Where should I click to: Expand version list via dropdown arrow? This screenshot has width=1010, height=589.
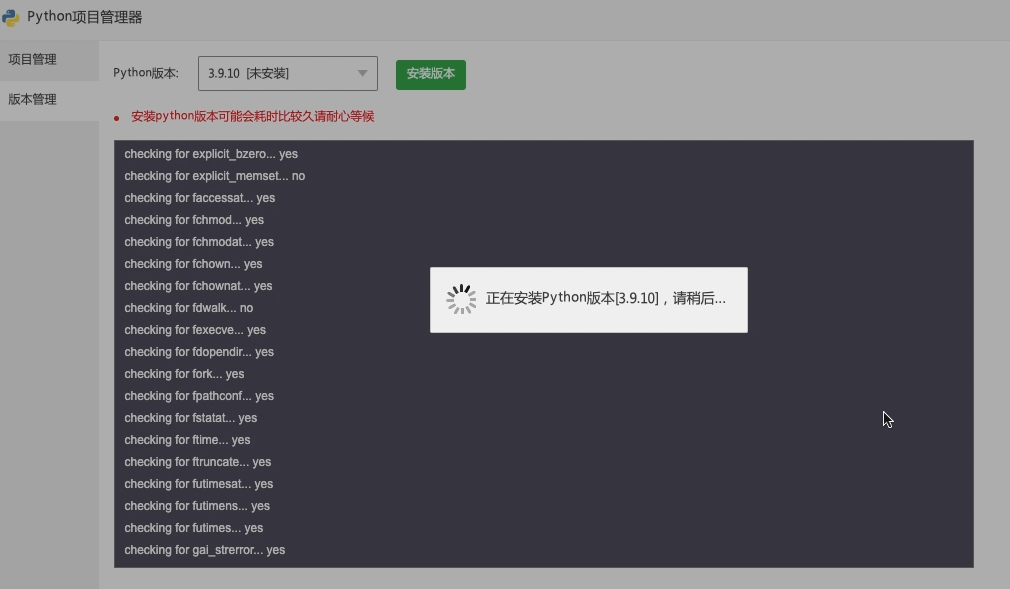tap(363, 73)
